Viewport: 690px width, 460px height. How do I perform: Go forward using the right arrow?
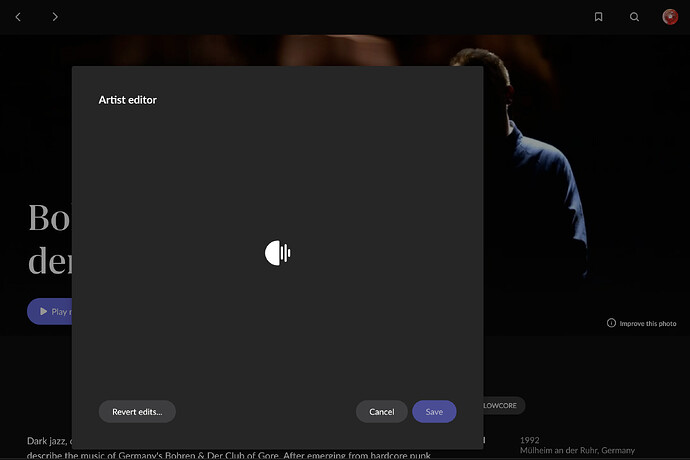point(55,17)
